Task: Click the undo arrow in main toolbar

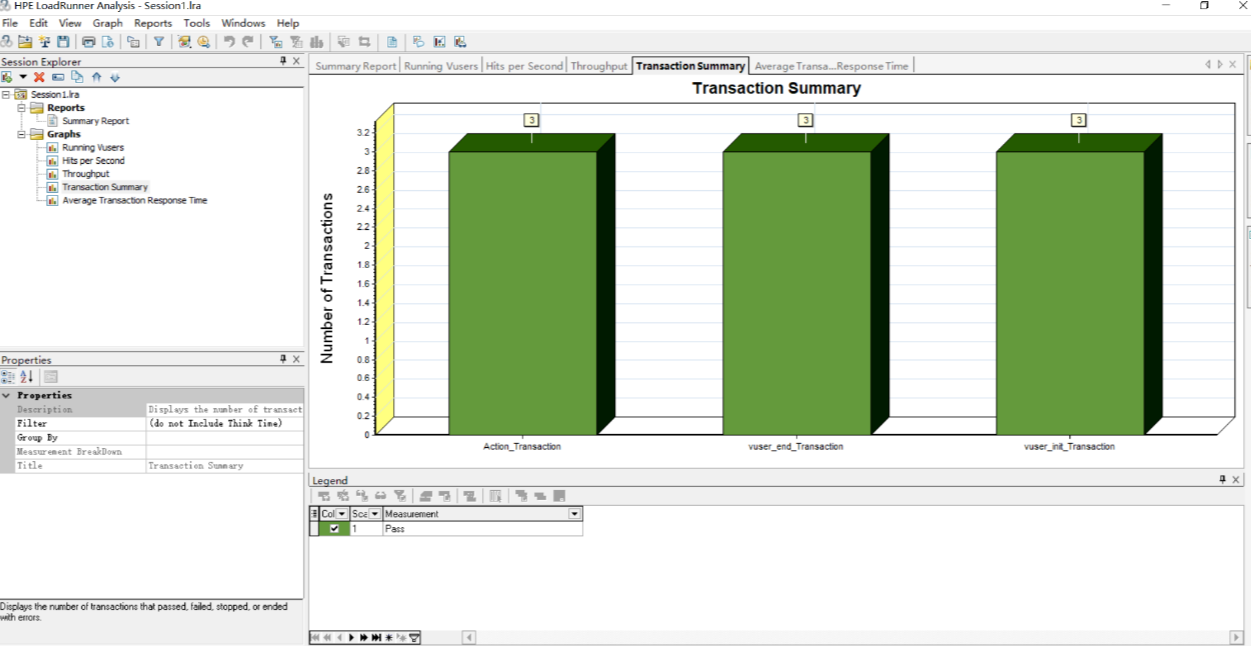Action: point(229,42)
